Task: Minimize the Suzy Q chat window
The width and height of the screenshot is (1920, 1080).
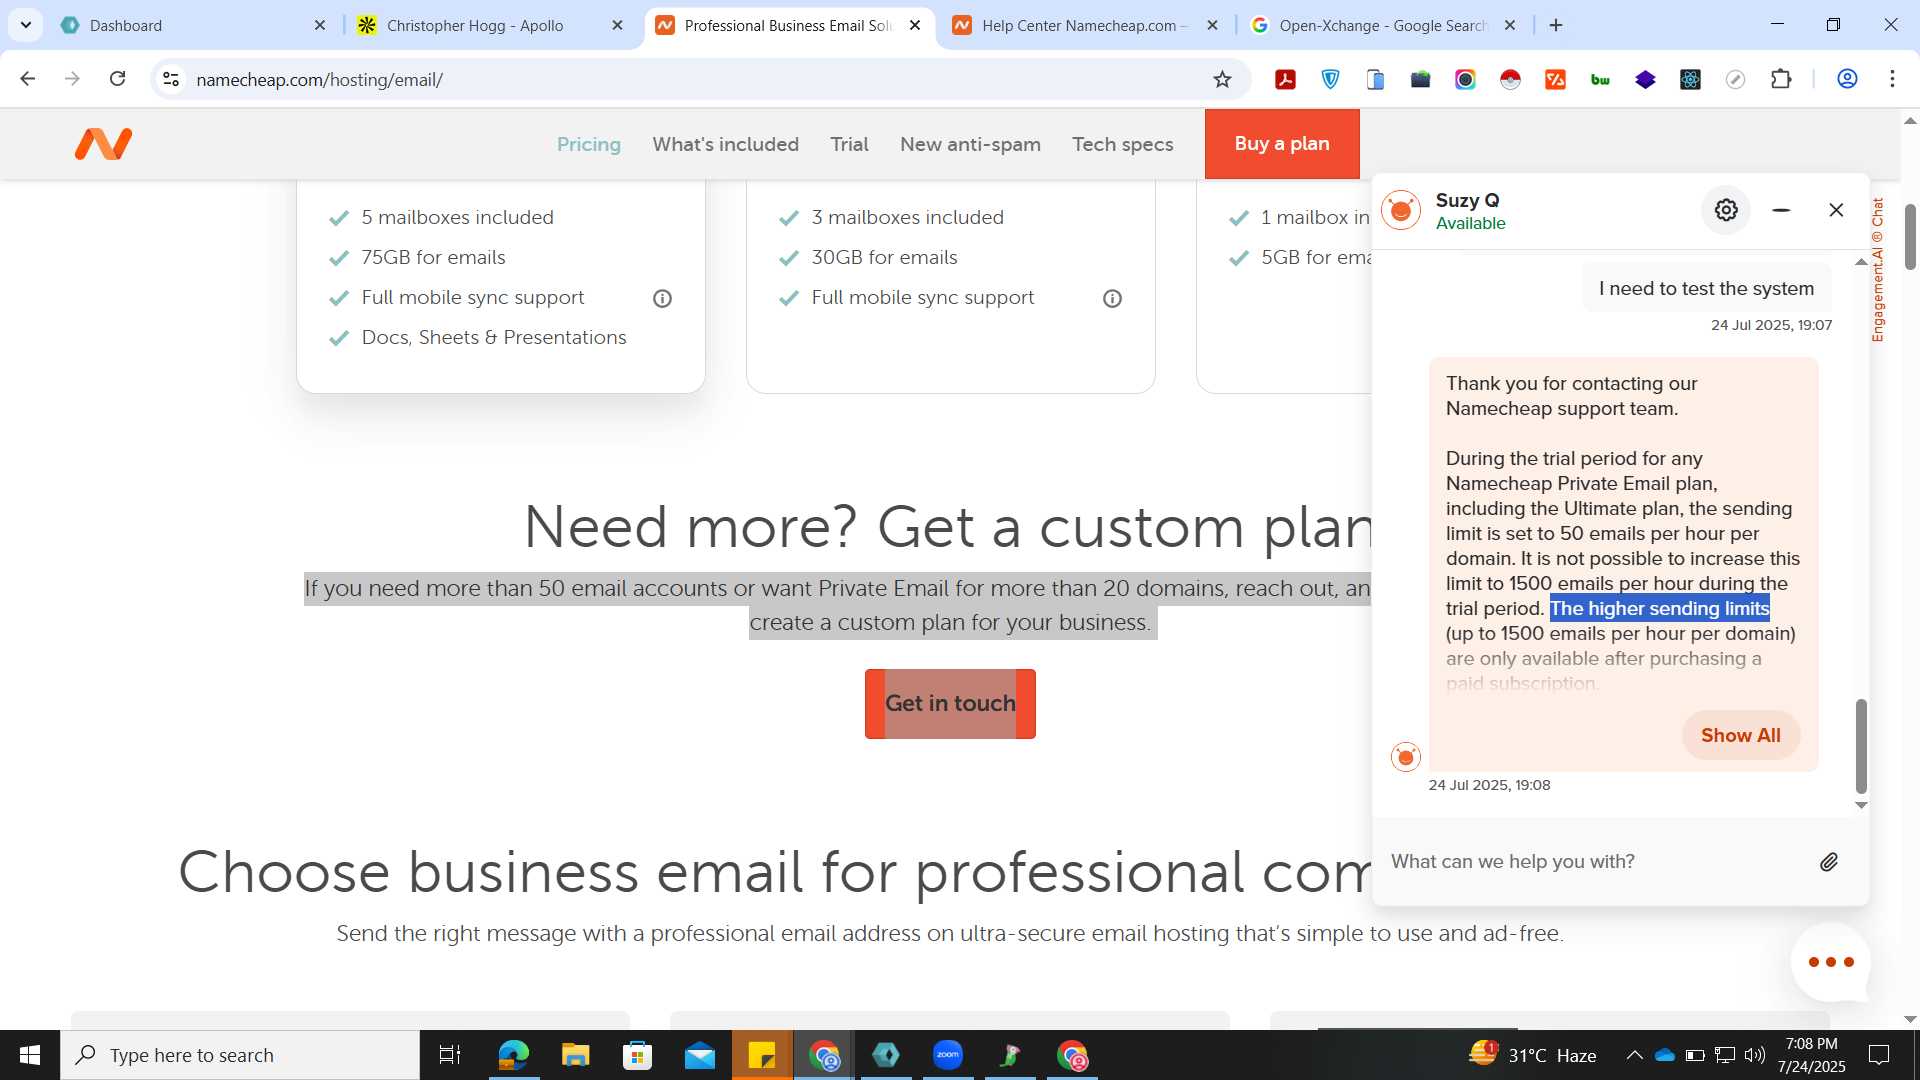Action: coord(1781,210)
